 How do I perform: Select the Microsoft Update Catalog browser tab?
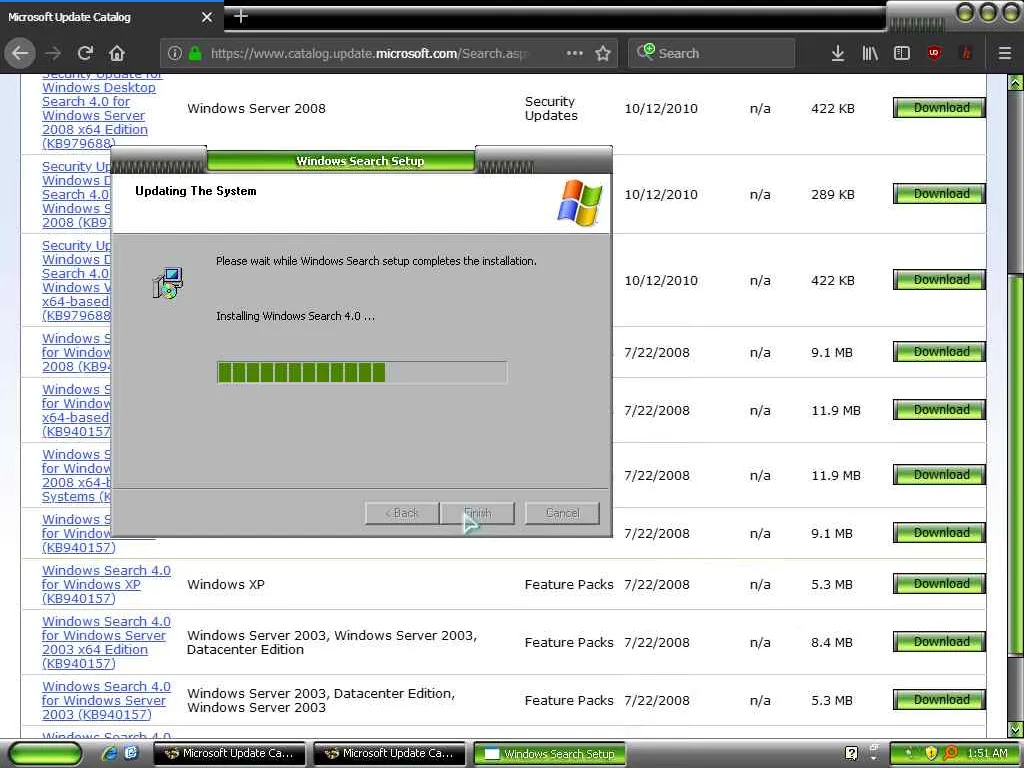[111, 17]
